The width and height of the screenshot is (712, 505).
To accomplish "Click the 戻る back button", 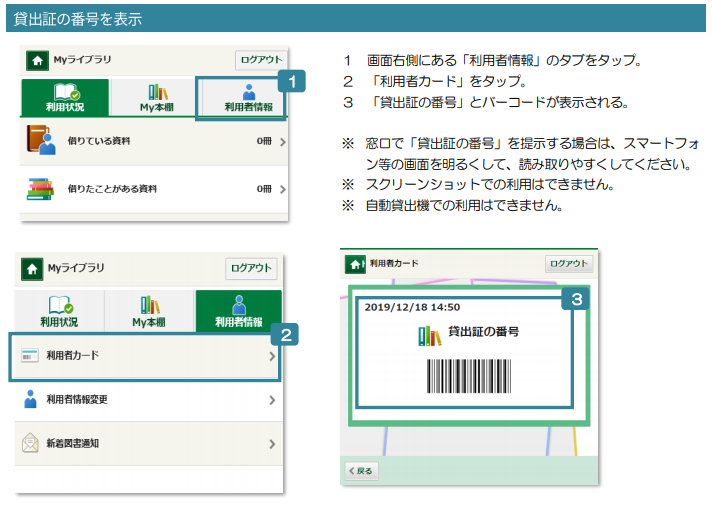I will (361, 471).
